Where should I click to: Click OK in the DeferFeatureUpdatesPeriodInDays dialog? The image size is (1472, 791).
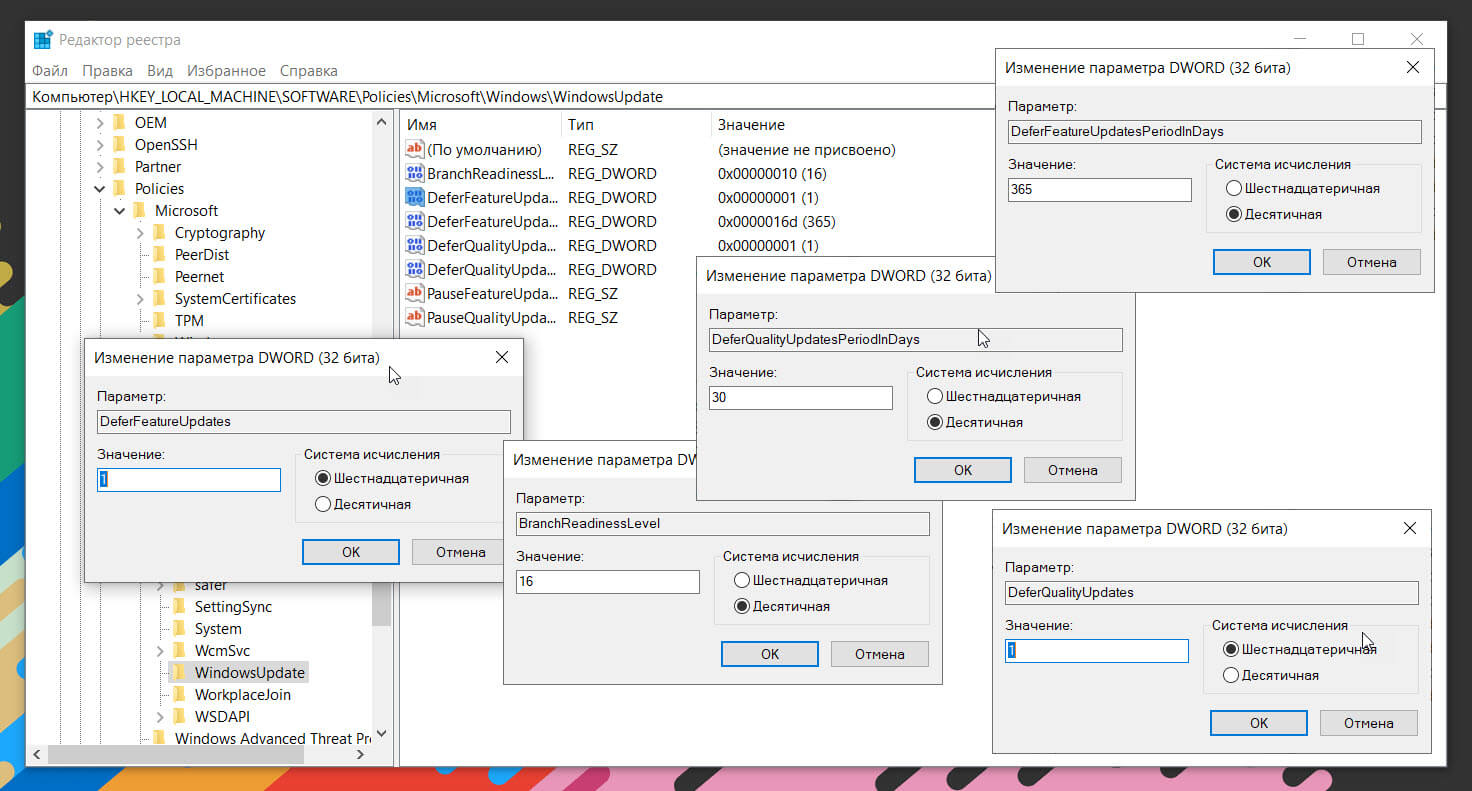coord(1262,262)
